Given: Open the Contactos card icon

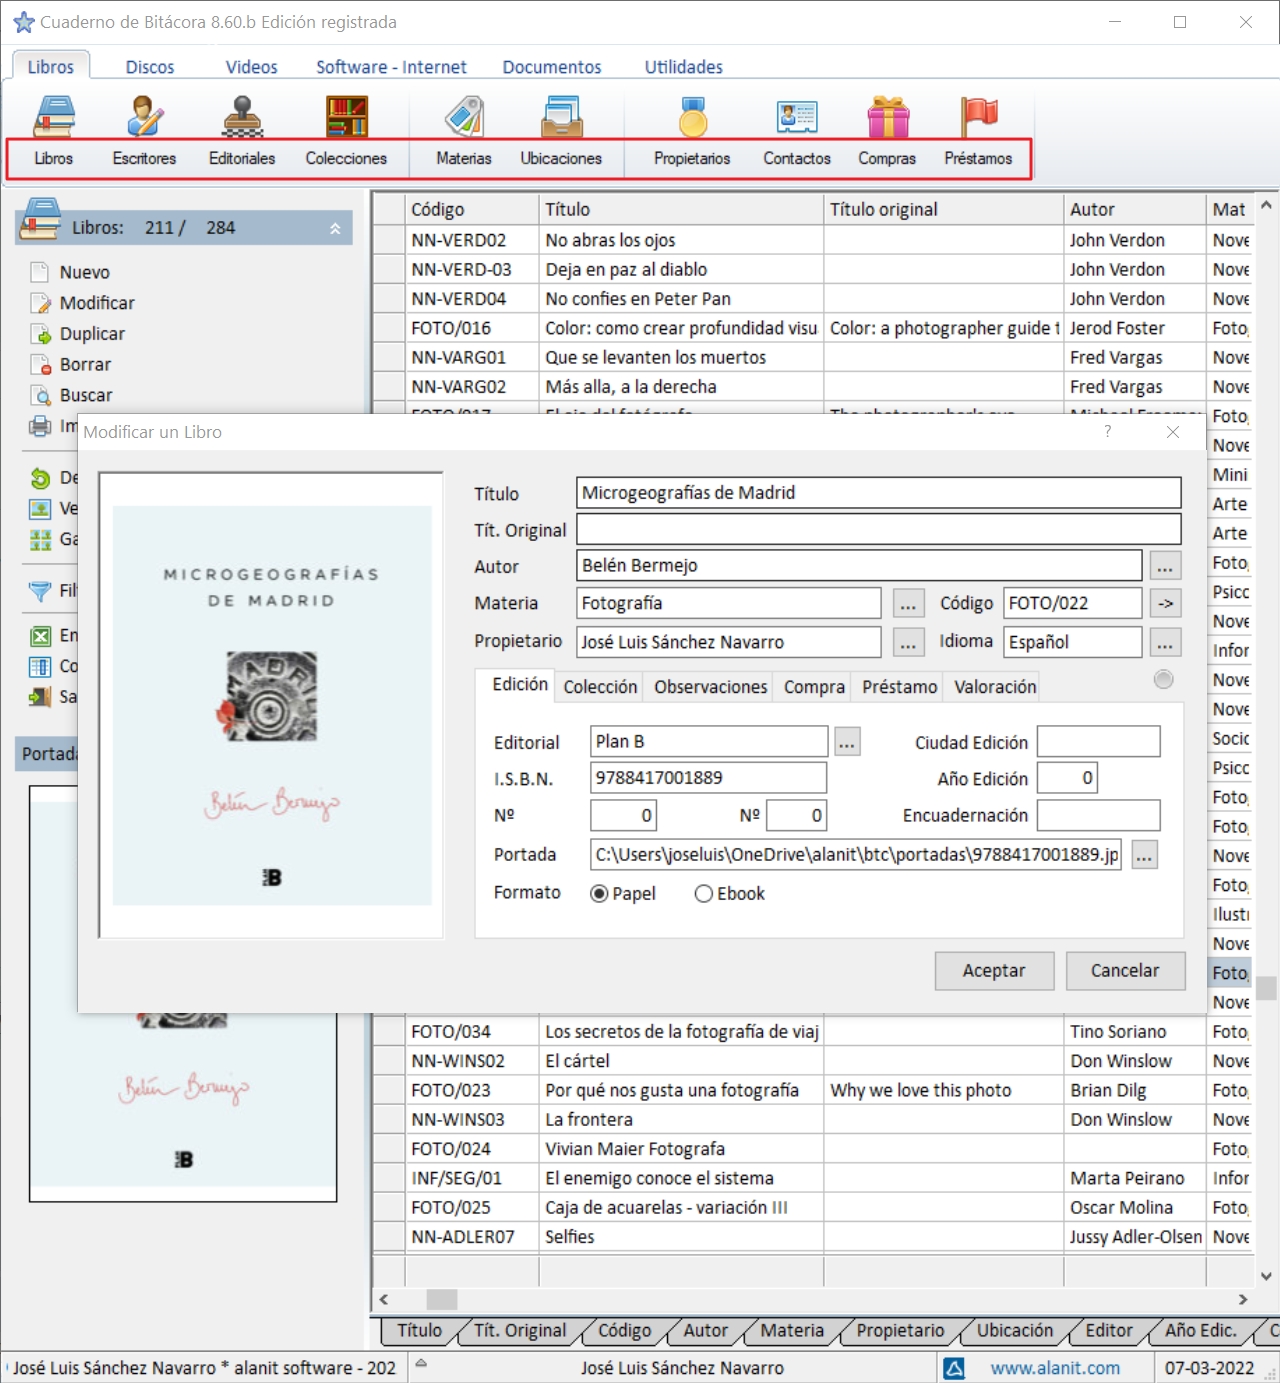Looking at the screenshot, I should click(x=797, y=117).
